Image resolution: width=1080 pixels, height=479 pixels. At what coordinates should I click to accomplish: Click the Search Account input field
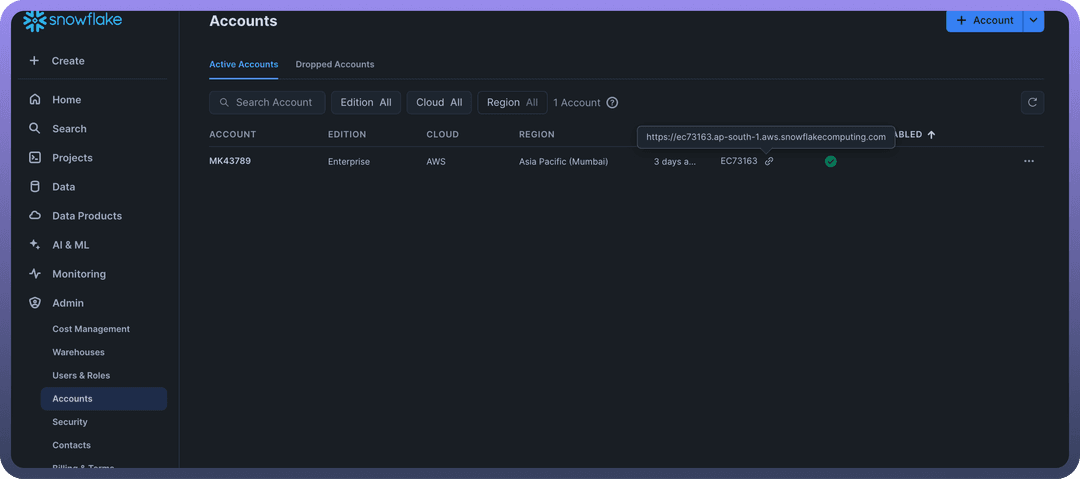pyautogui.click(x=267, y=102)
